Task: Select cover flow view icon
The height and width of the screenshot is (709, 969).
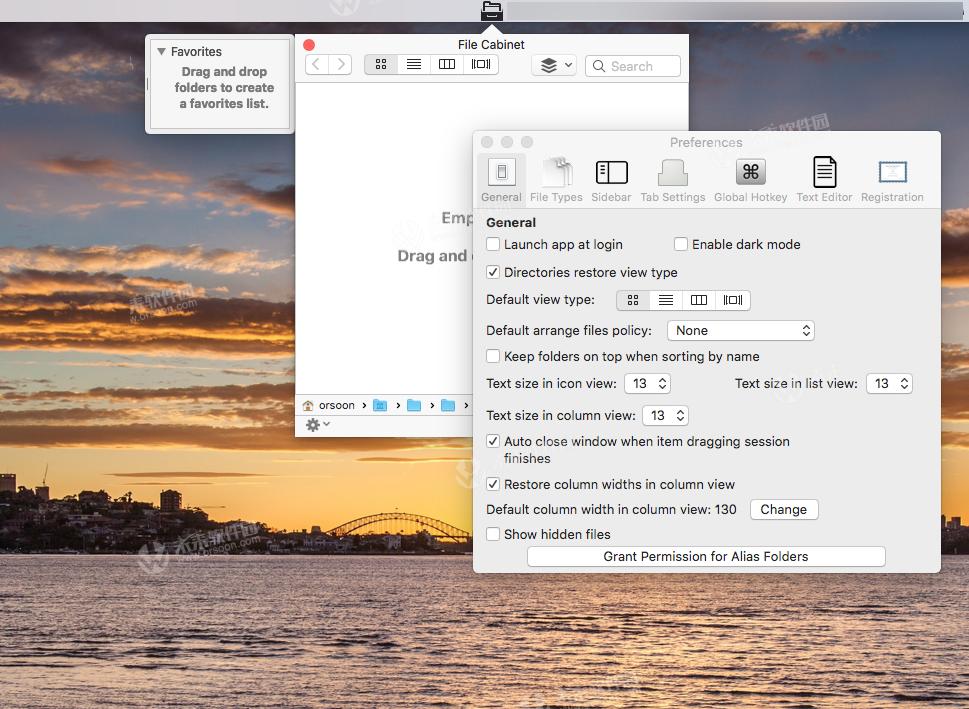Action: tap(480, 64)
